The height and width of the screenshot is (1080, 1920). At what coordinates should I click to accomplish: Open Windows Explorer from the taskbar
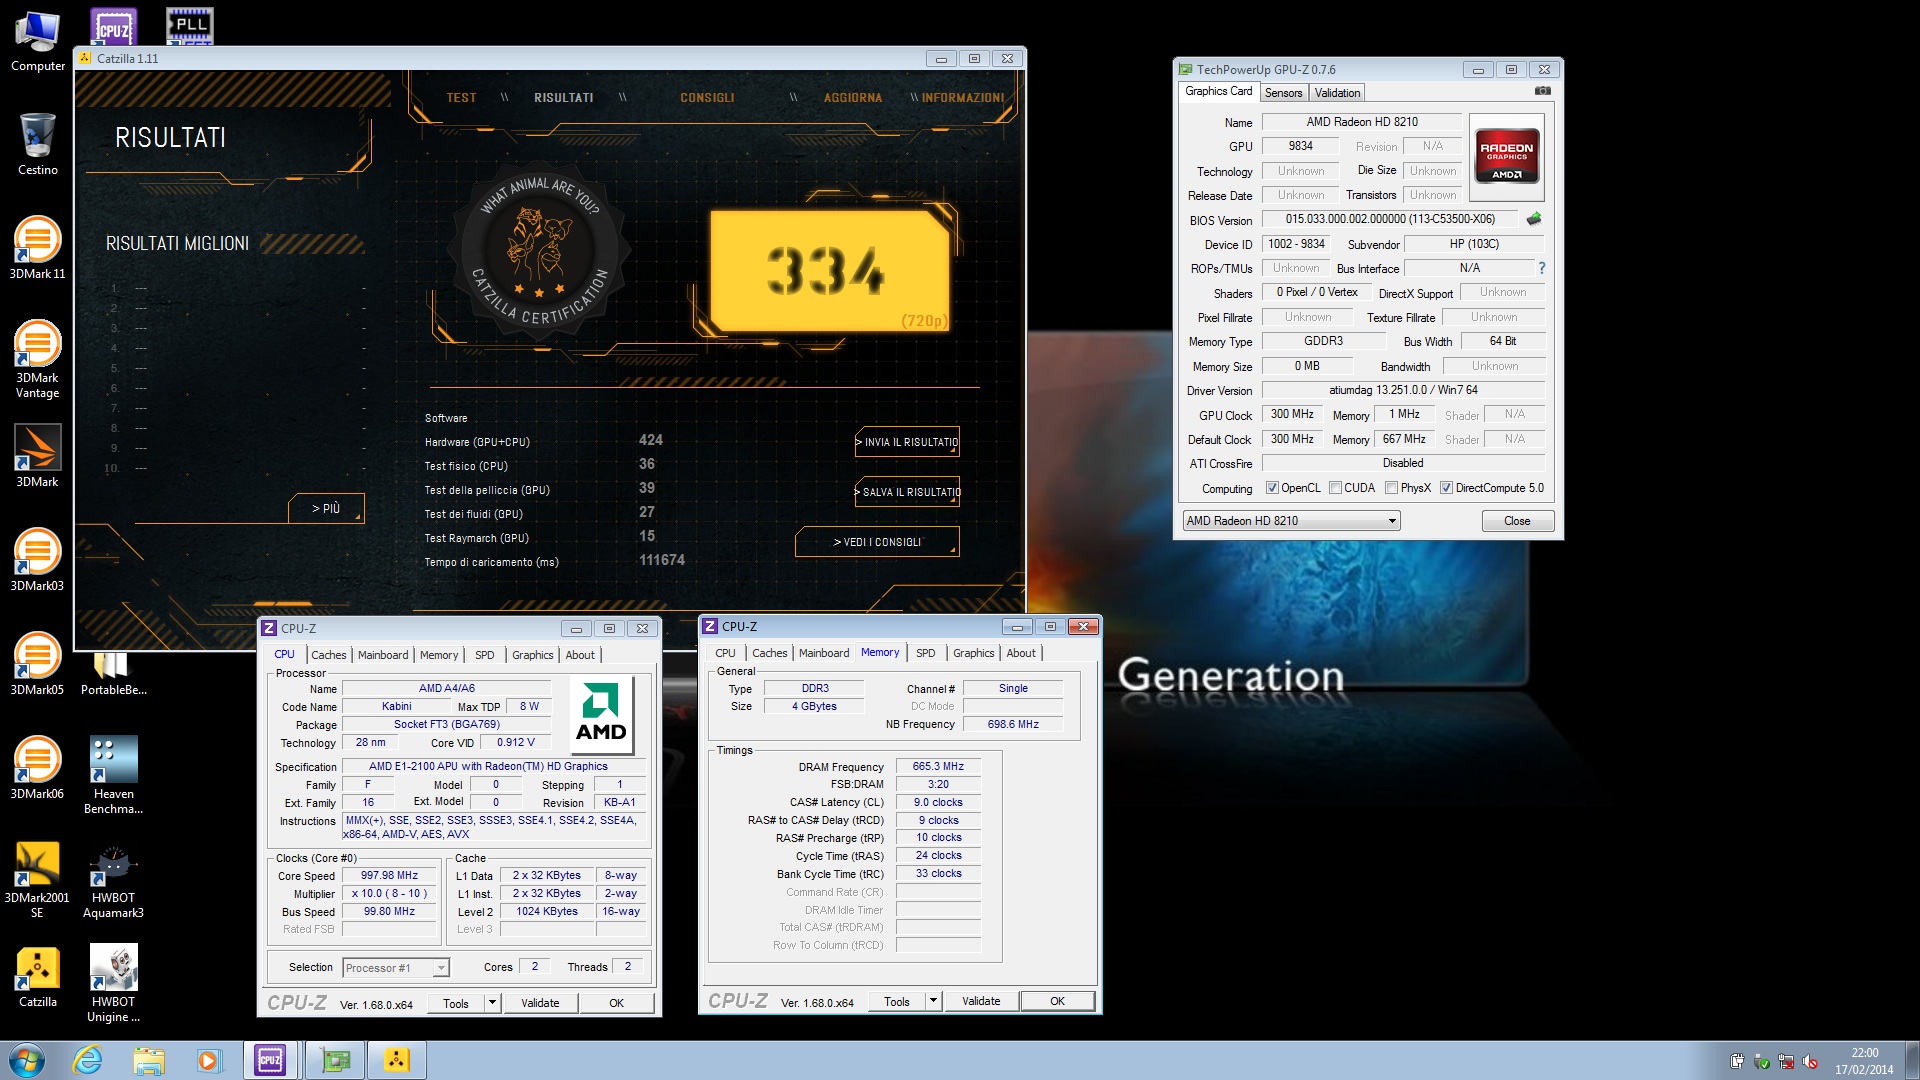pyautogui.click(x=148, y=1060)
